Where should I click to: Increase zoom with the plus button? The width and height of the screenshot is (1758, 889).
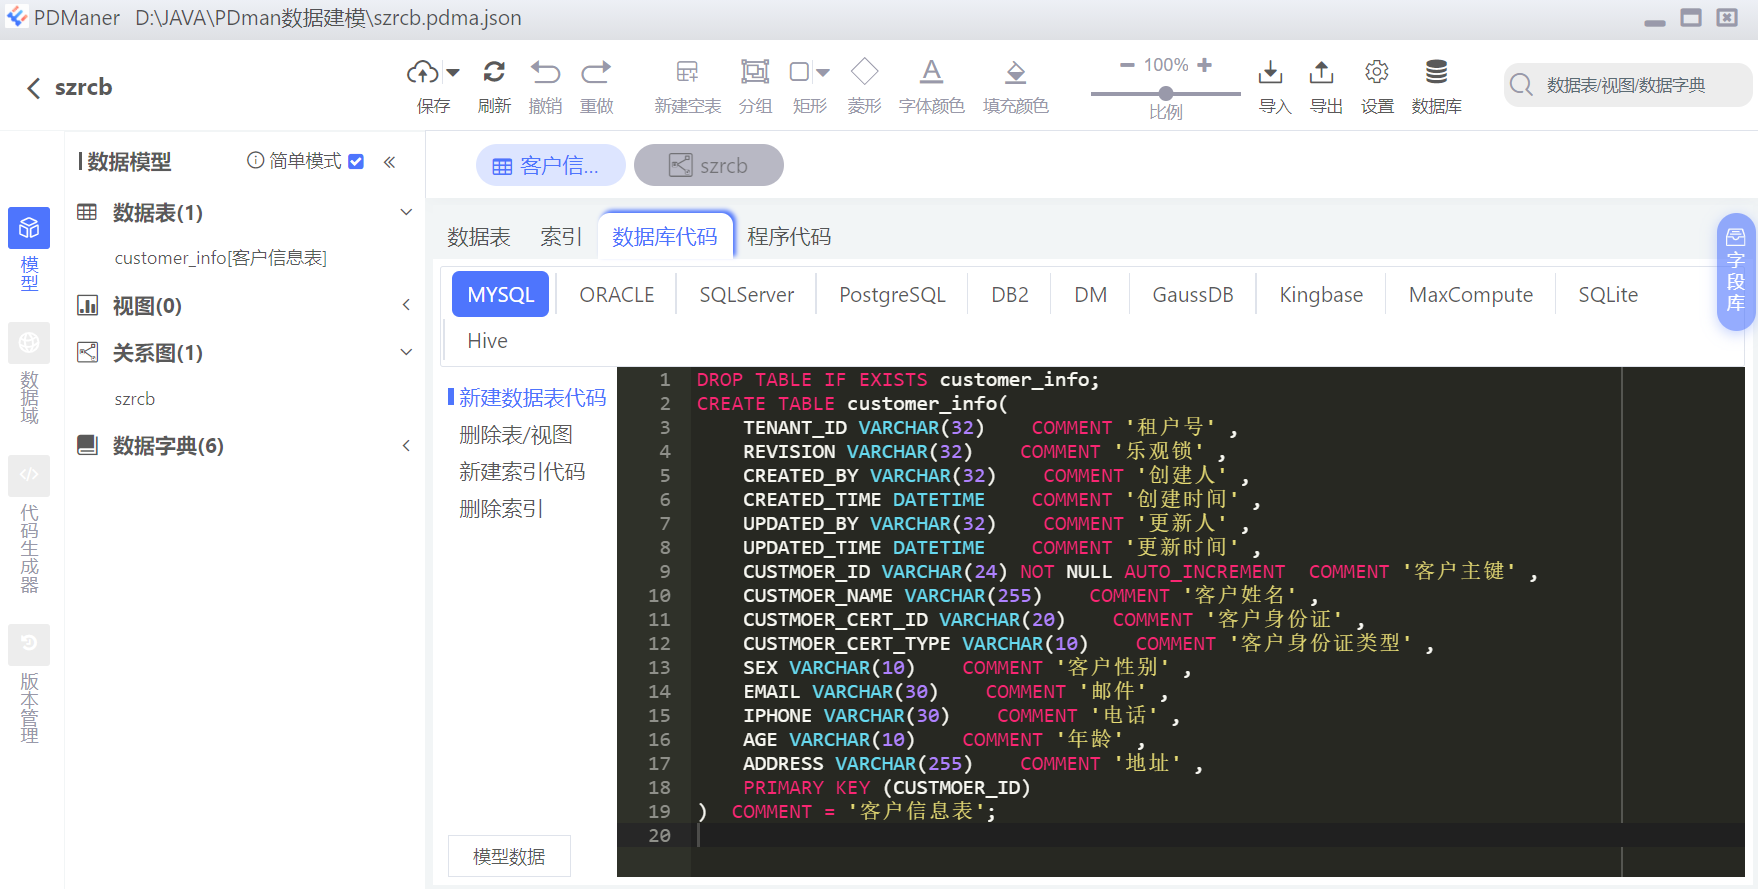tap(1204, 65)
